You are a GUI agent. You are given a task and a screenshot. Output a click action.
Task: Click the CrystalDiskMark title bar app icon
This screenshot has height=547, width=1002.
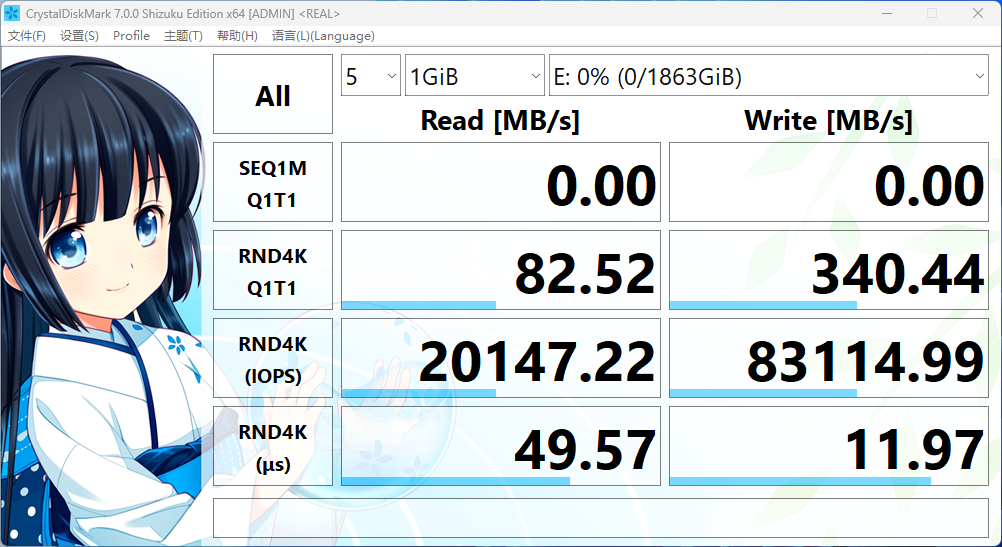tap(12, 14)
